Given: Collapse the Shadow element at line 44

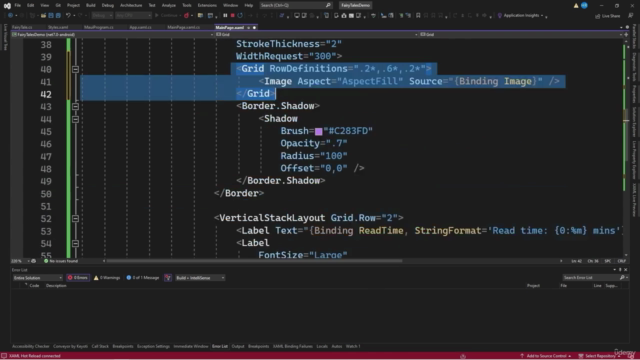Looking at the screenshot, I should coord(75,119).
